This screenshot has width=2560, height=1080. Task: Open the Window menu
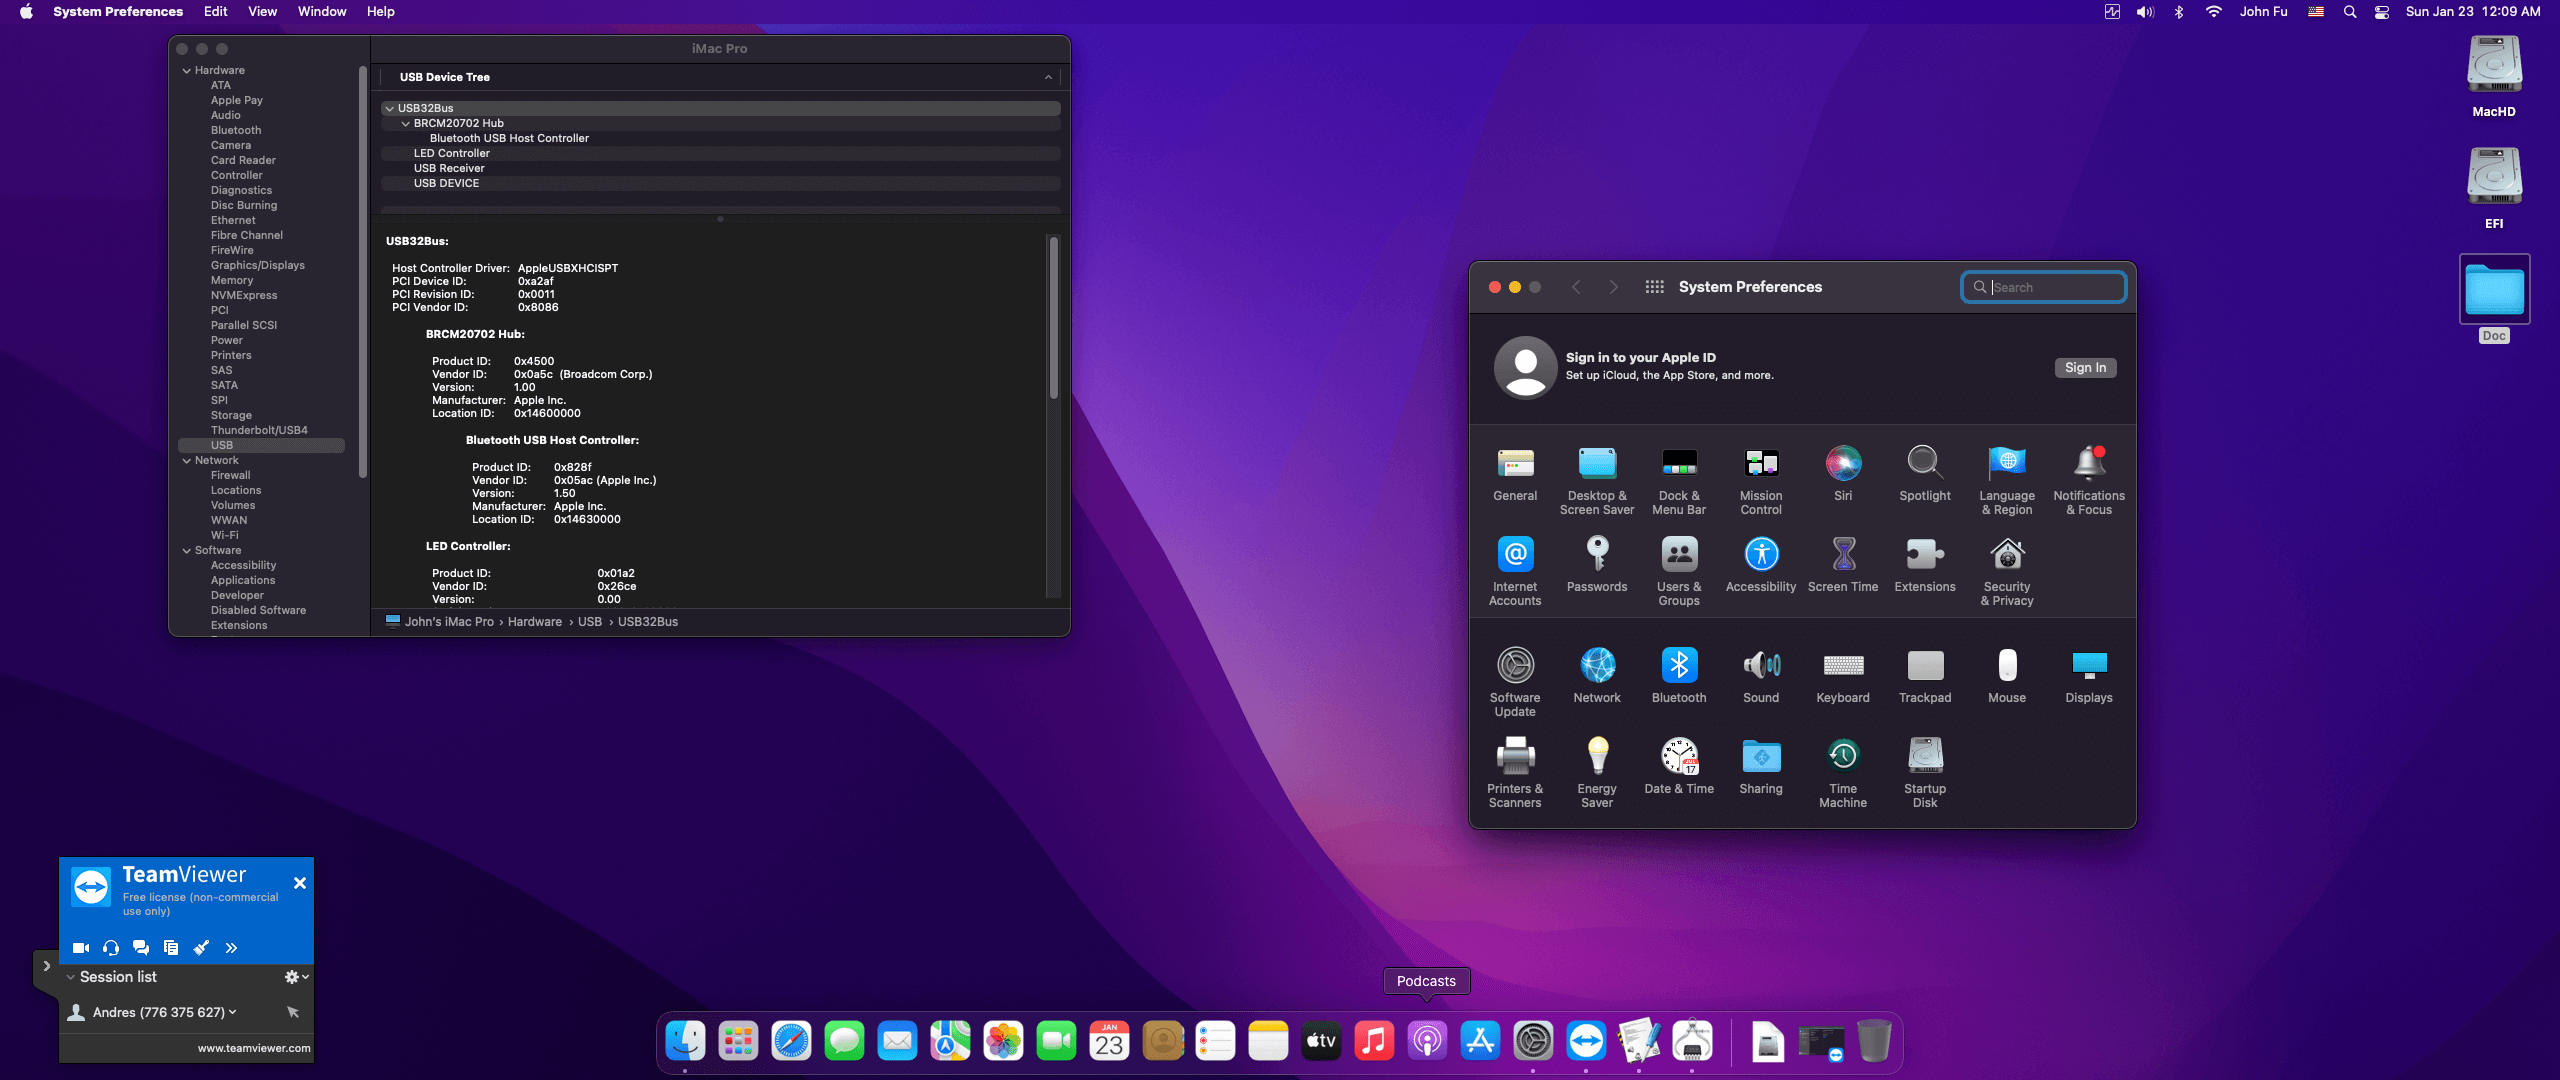coord(322,12)
